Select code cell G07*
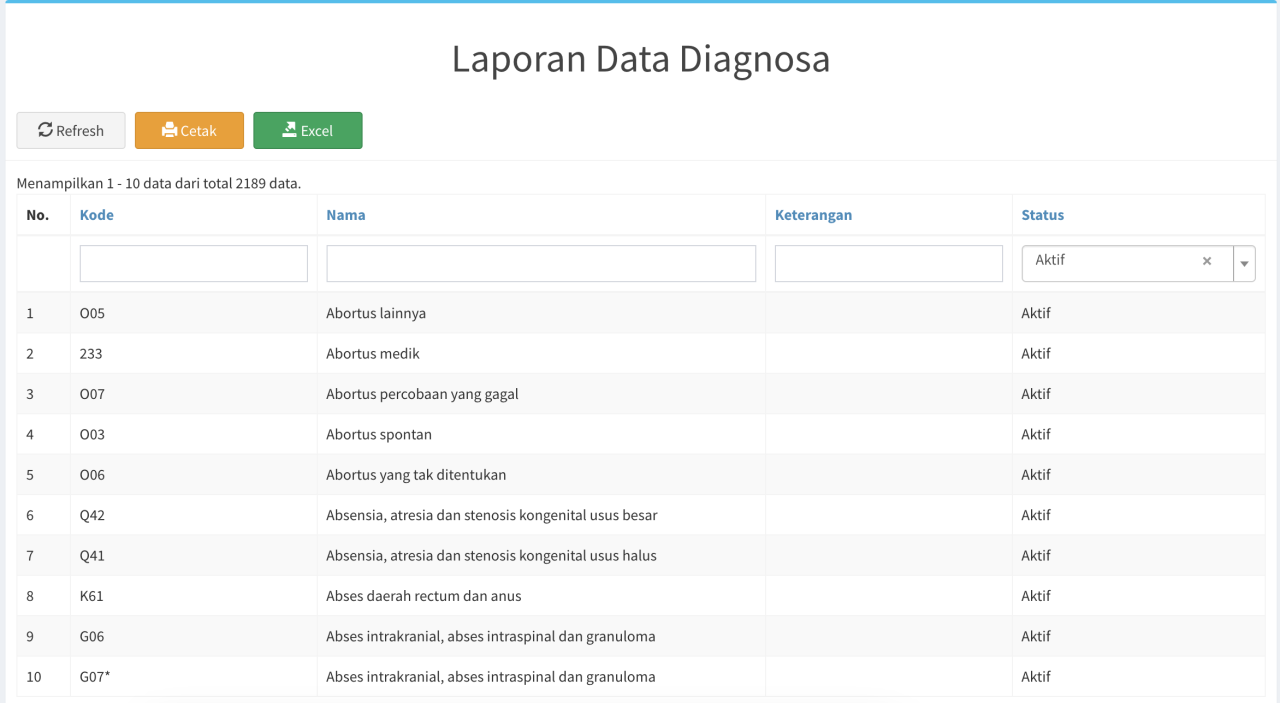 pos(95,677)
